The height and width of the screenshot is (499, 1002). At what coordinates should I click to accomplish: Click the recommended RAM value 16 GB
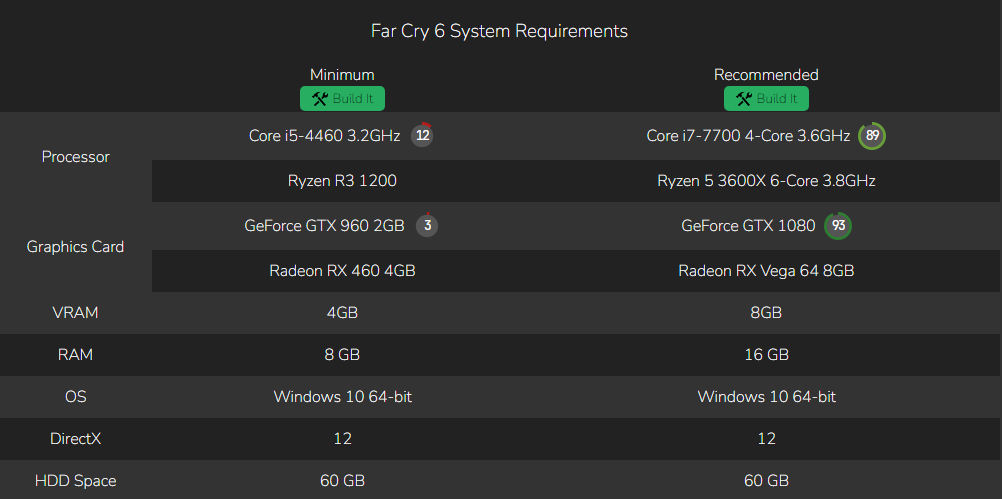click(x=766, y=355)
